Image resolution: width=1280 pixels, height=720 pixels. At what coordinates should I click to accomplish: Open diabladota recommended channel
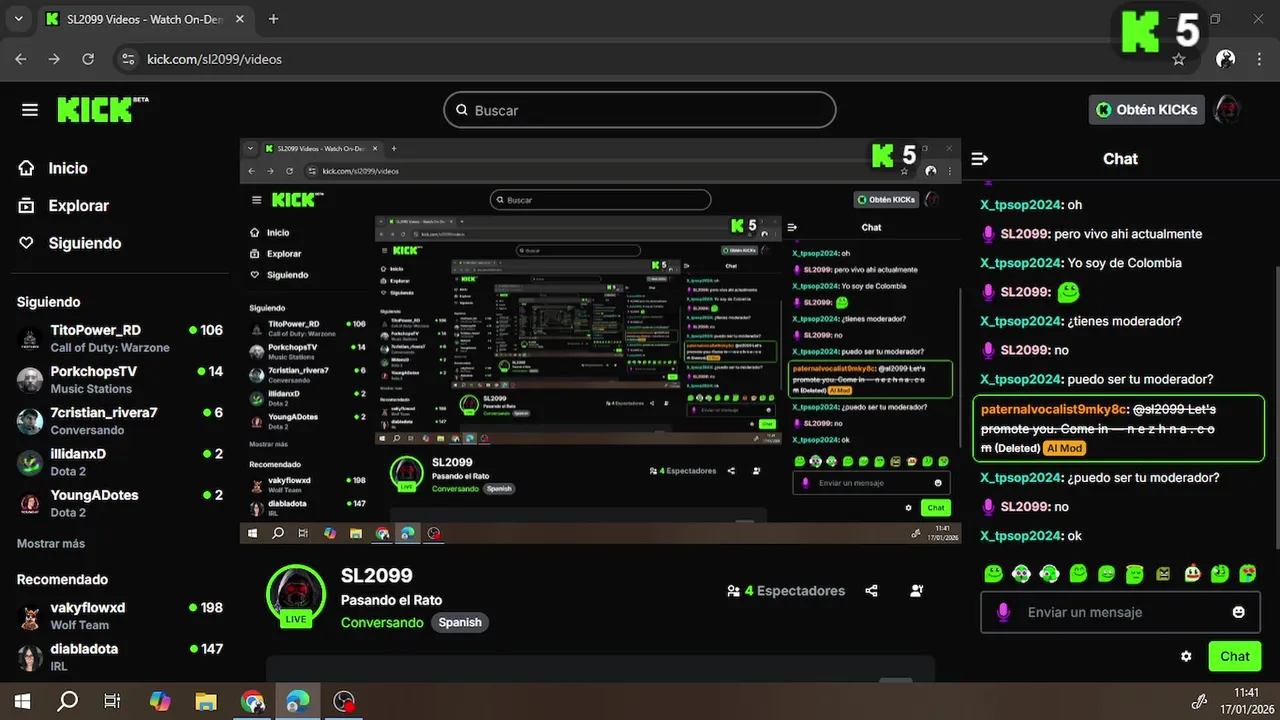click(x=120, y=657)
